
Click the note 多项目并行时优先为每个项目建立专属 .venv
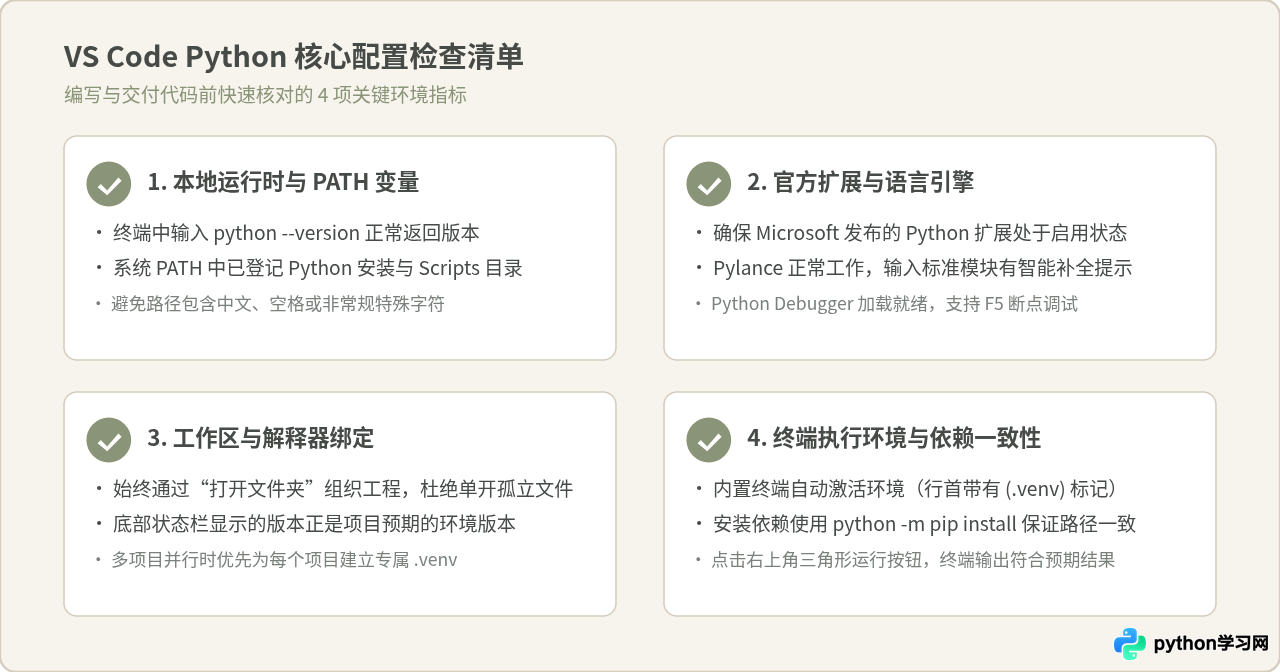pyautogui.click(x=284, y=559)
